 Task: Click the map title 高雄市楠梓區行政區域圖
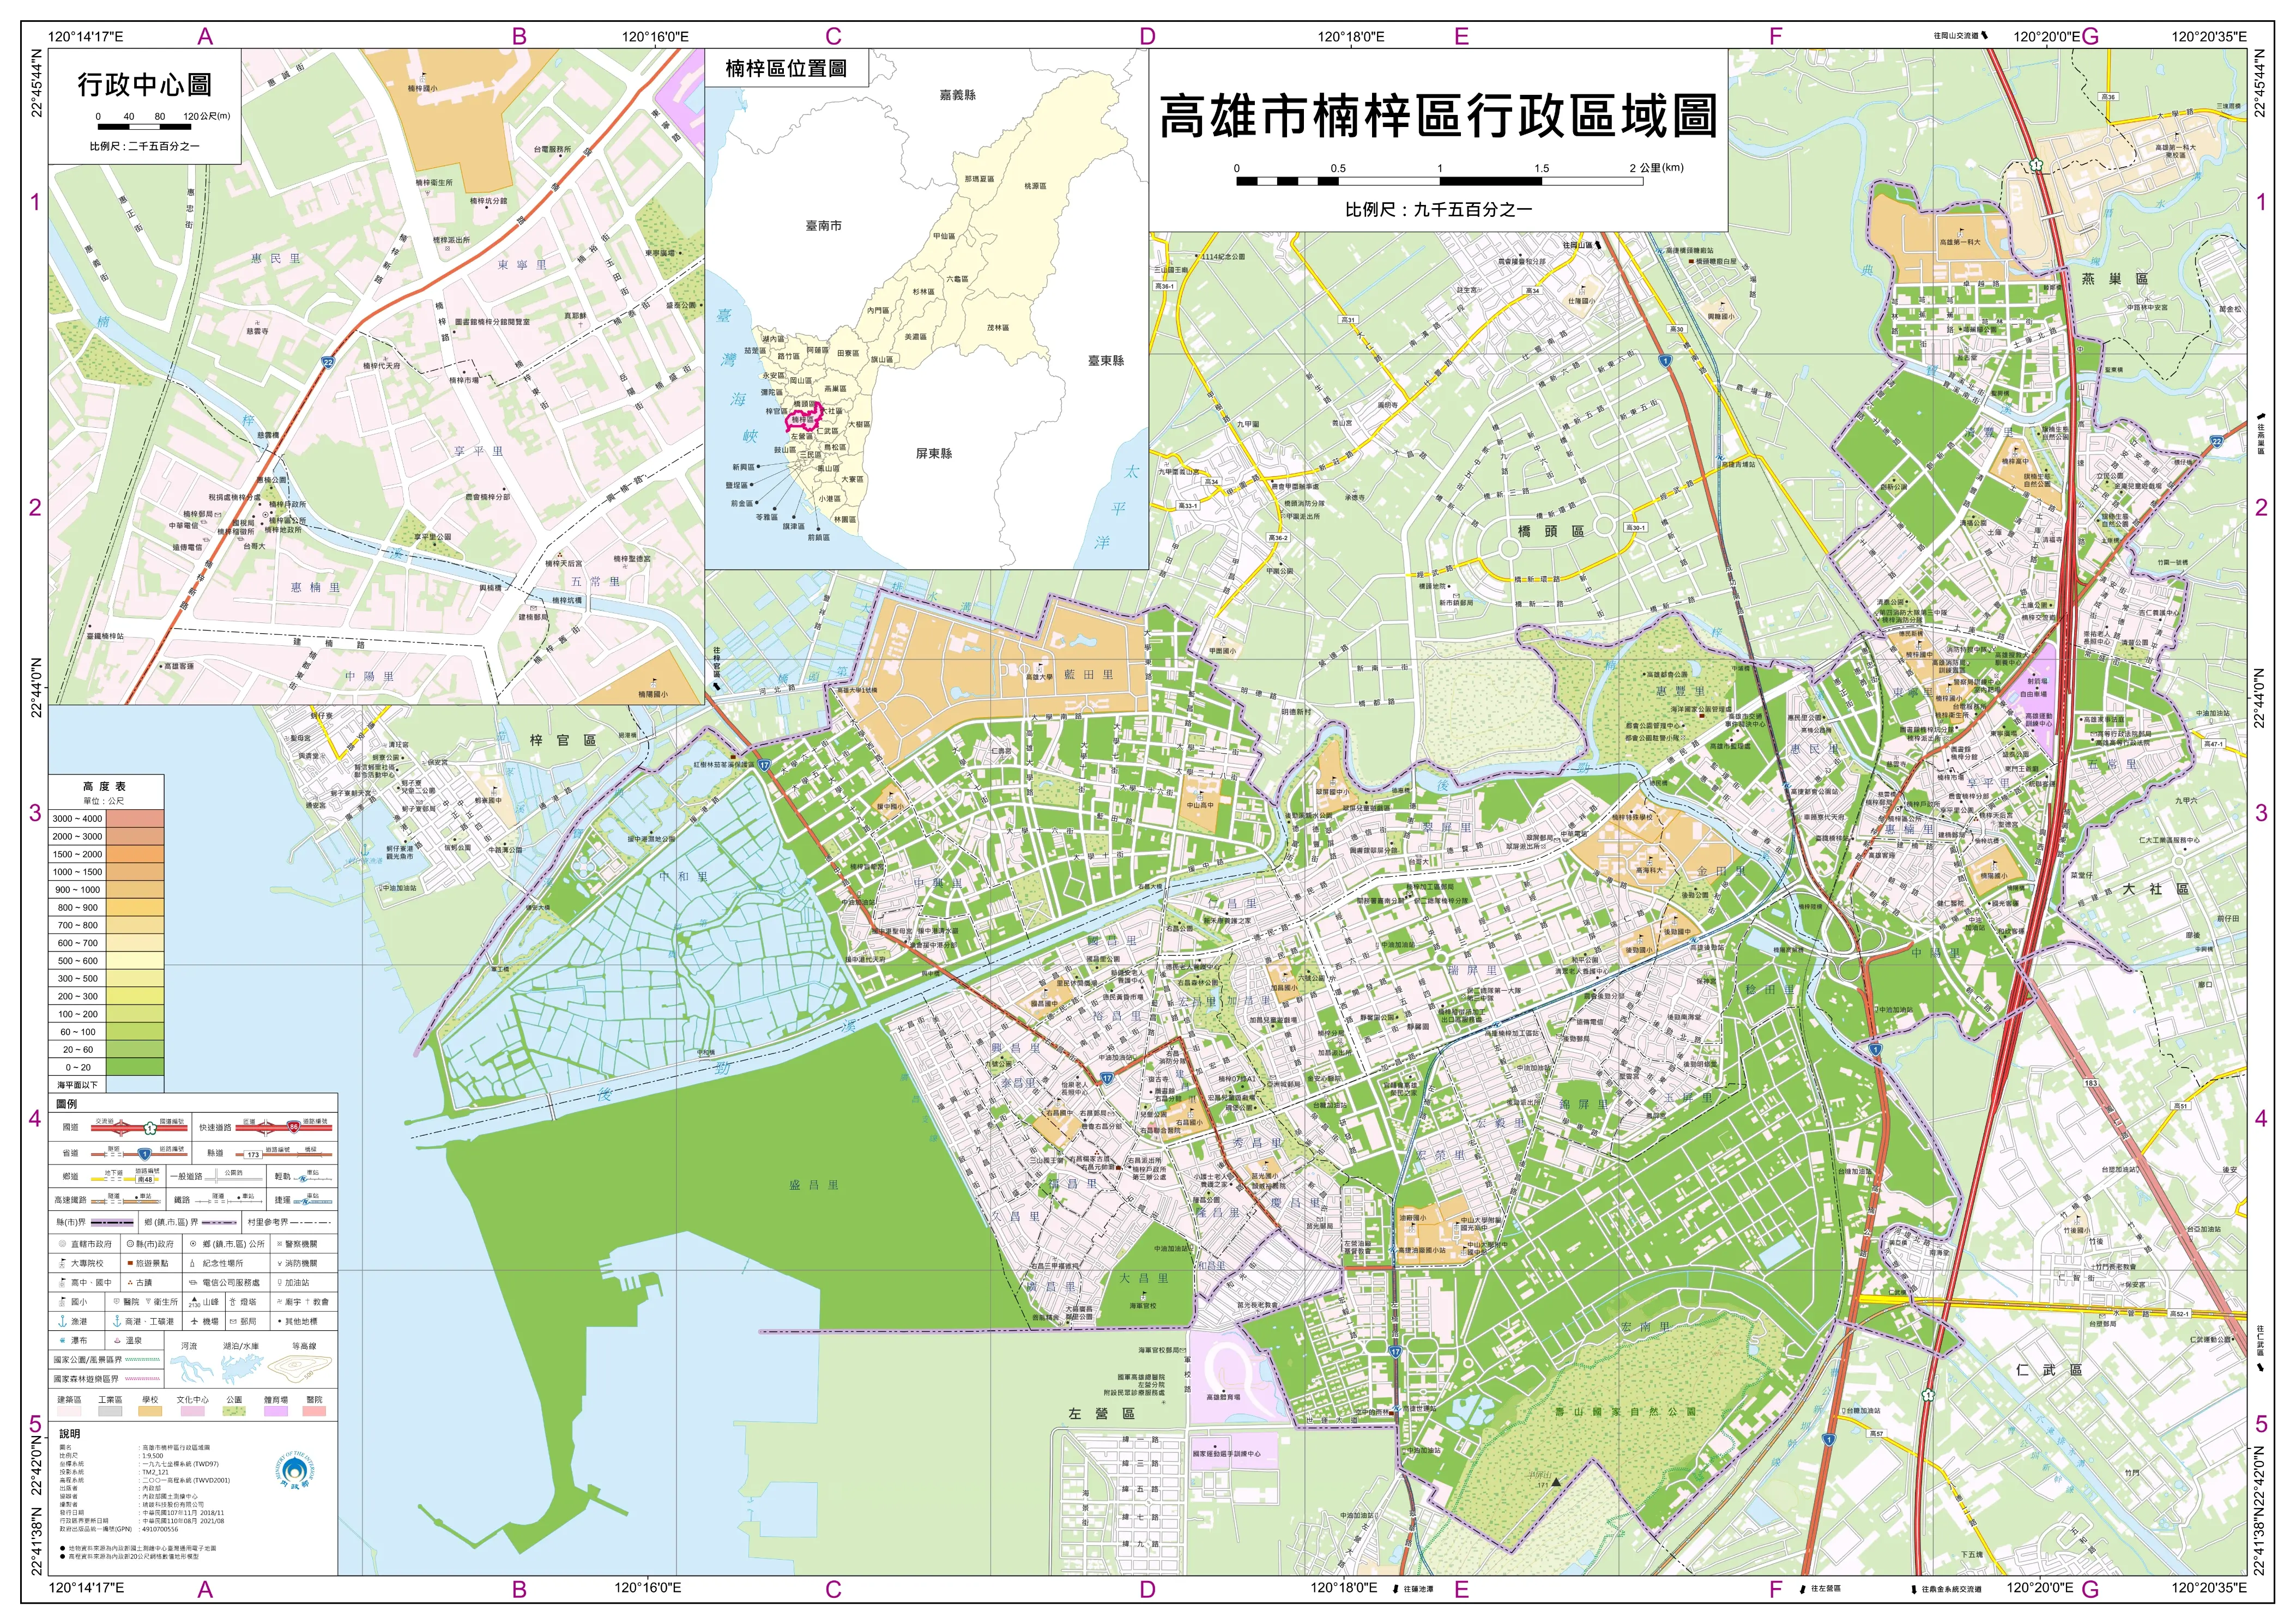[x=1438, y=116]
